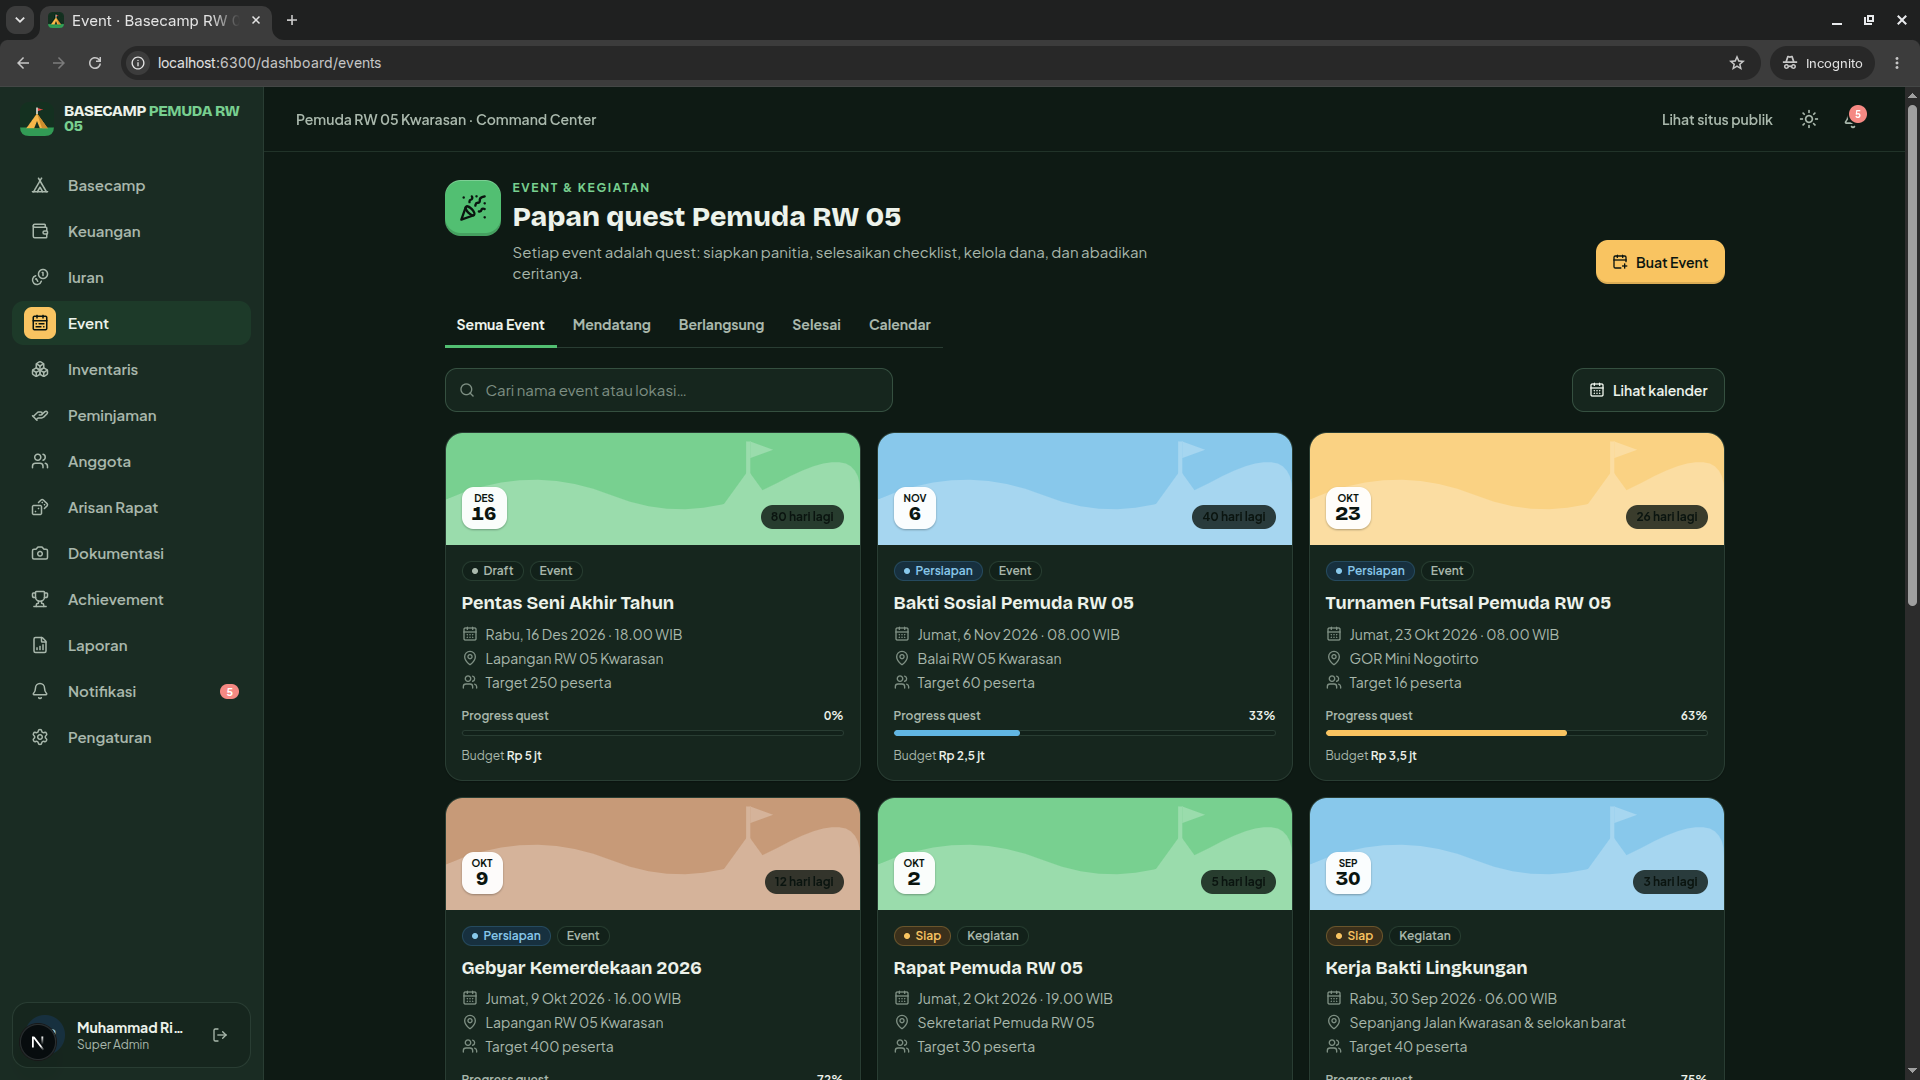This screenshot has width=1920, height=1080.
Task: Toggle light theme with the sun icon
Action: tap(1809, 120)
